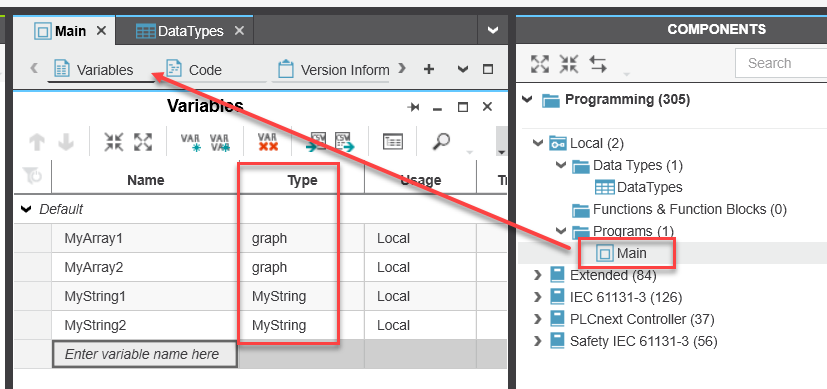
Task: Maximize the Variables panel
Action: tap(463, 107)
